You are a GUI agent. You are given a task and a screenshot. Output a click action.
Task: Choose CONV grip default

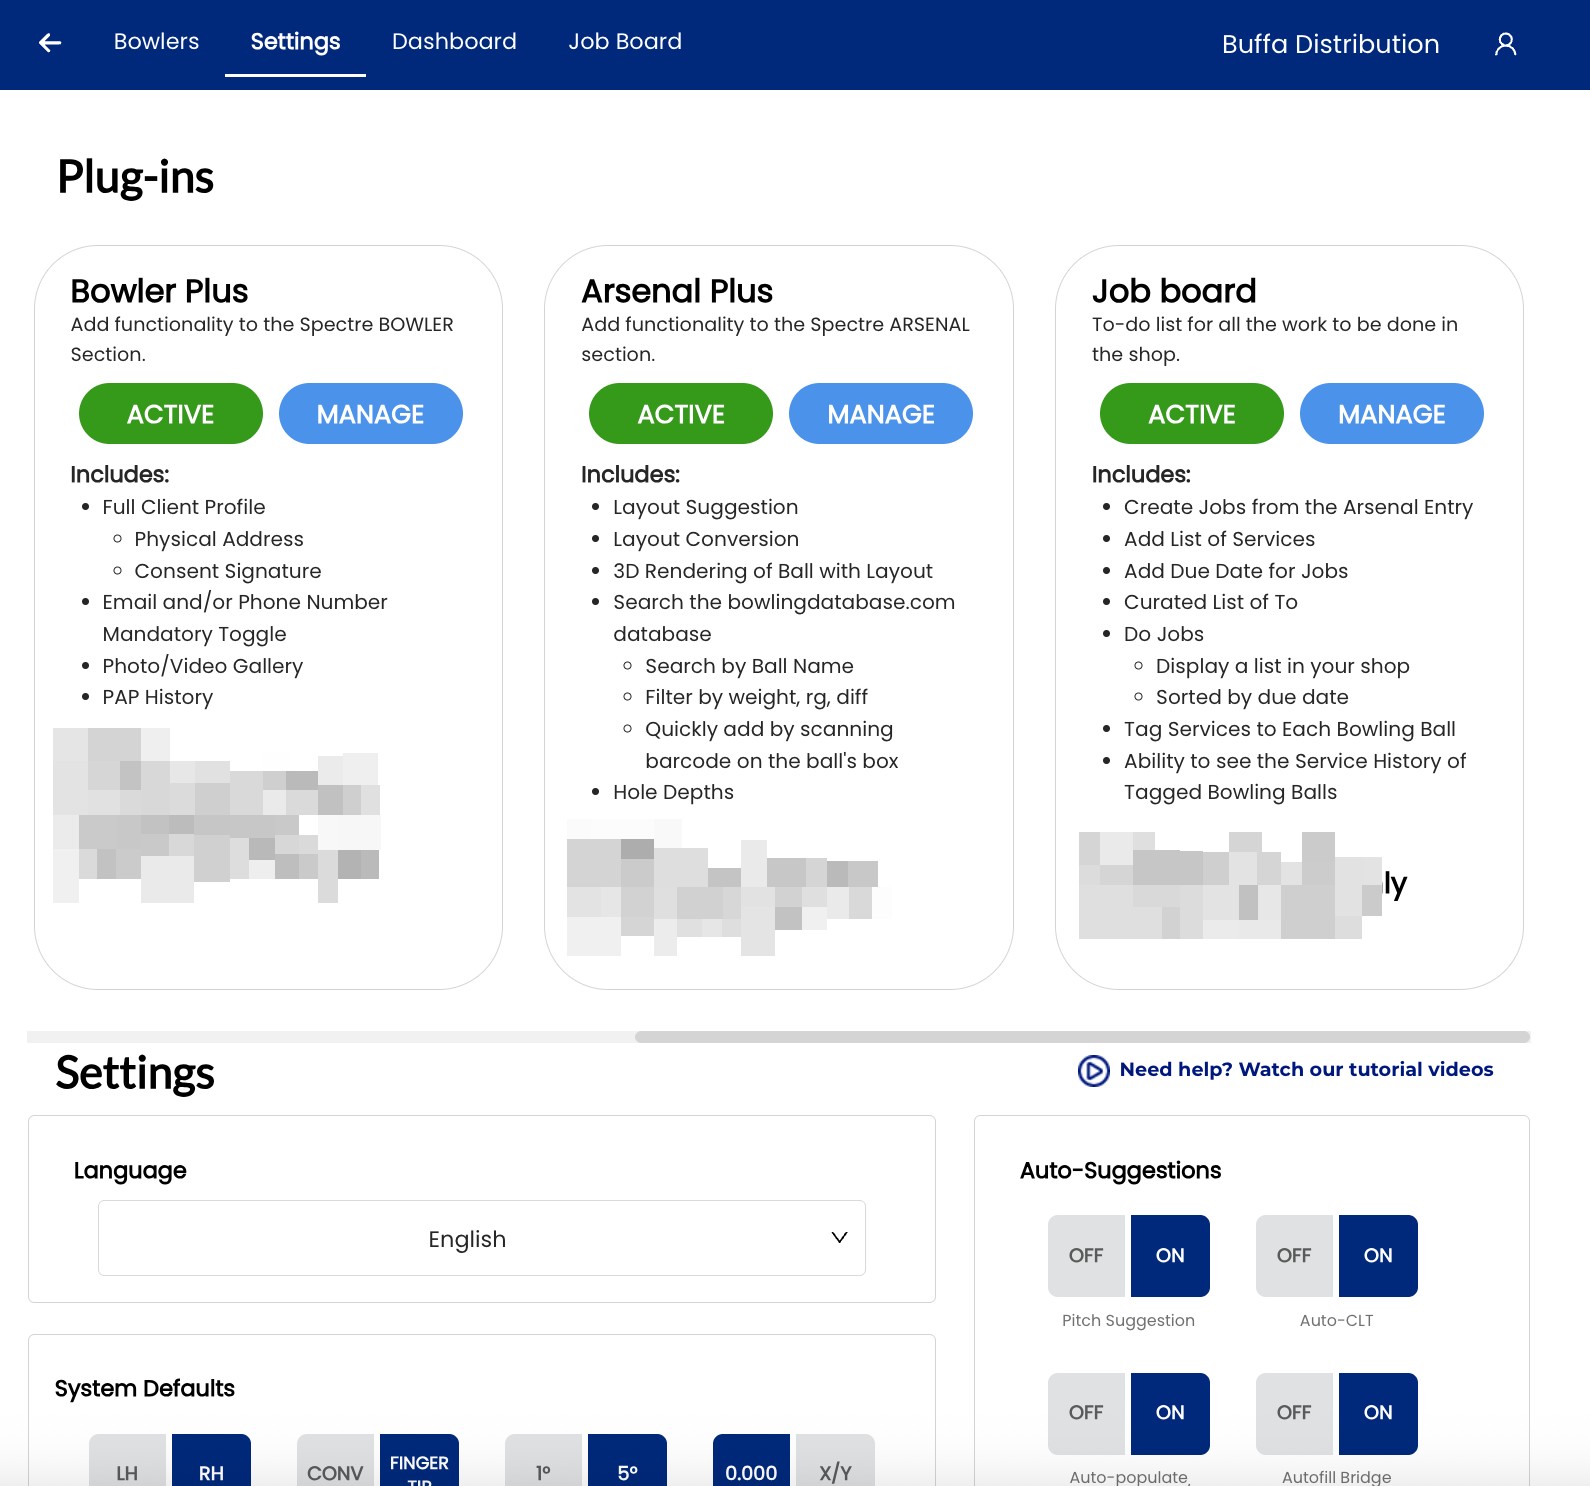point(336,1461)
